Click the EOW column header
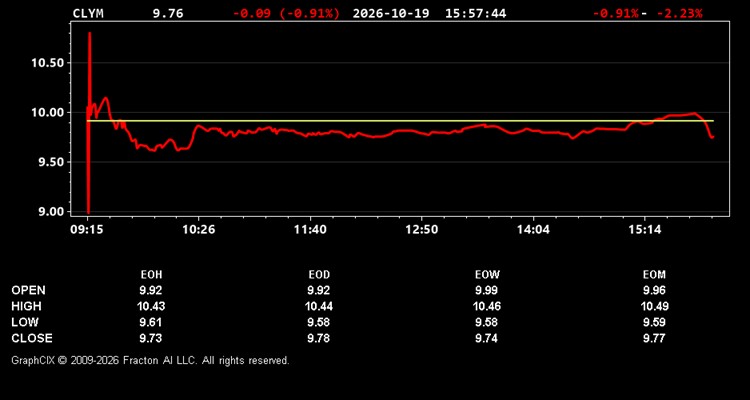This screenshot has height=400, width=750. point(486,275)
